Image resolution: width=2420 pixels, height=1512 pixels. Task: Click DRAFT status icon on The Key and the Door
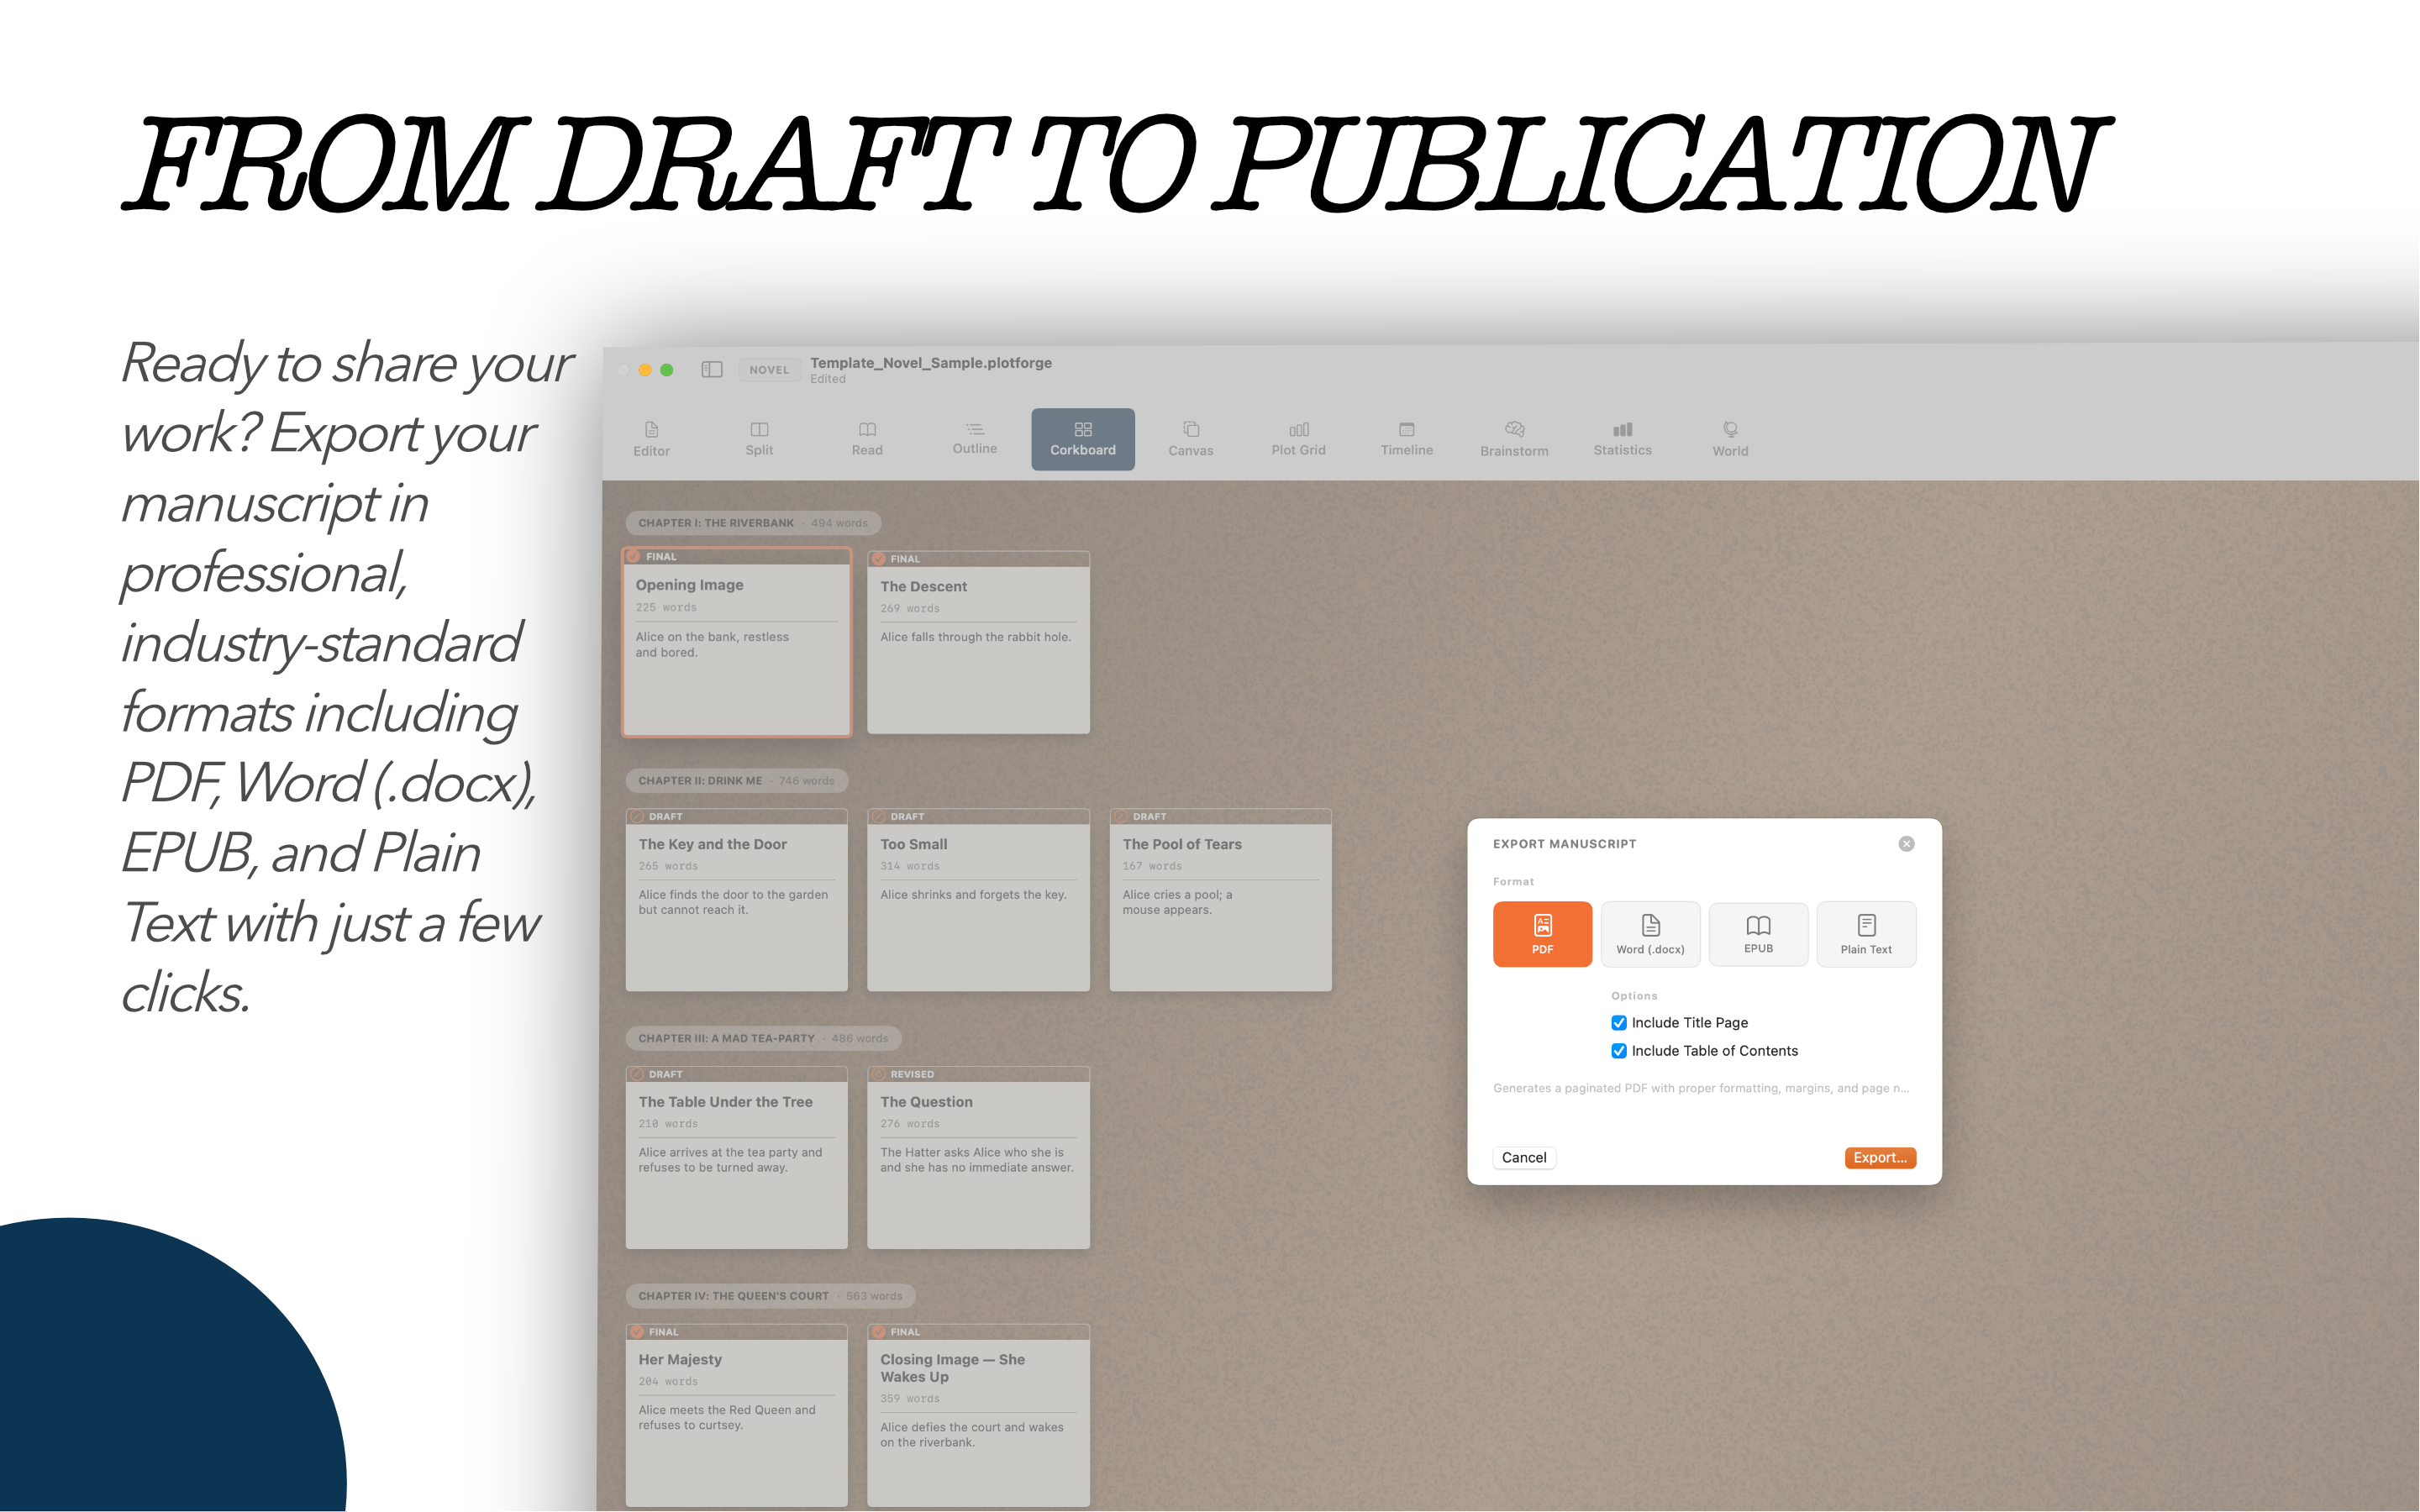(637, 817)
